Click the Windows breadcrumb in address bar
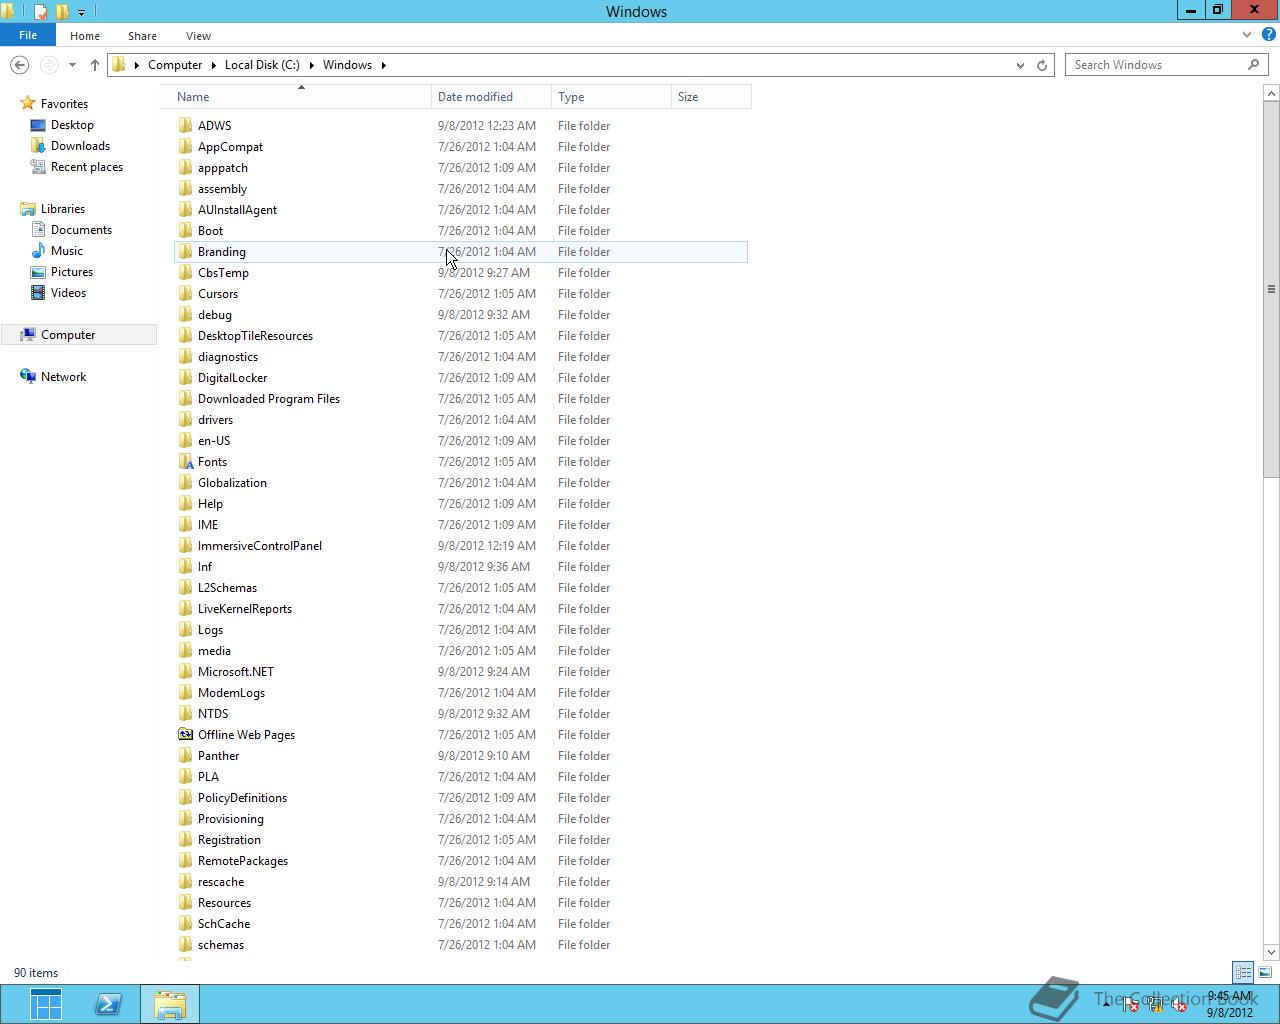This screenshot has width=1280, height=1024. (347, 65)
